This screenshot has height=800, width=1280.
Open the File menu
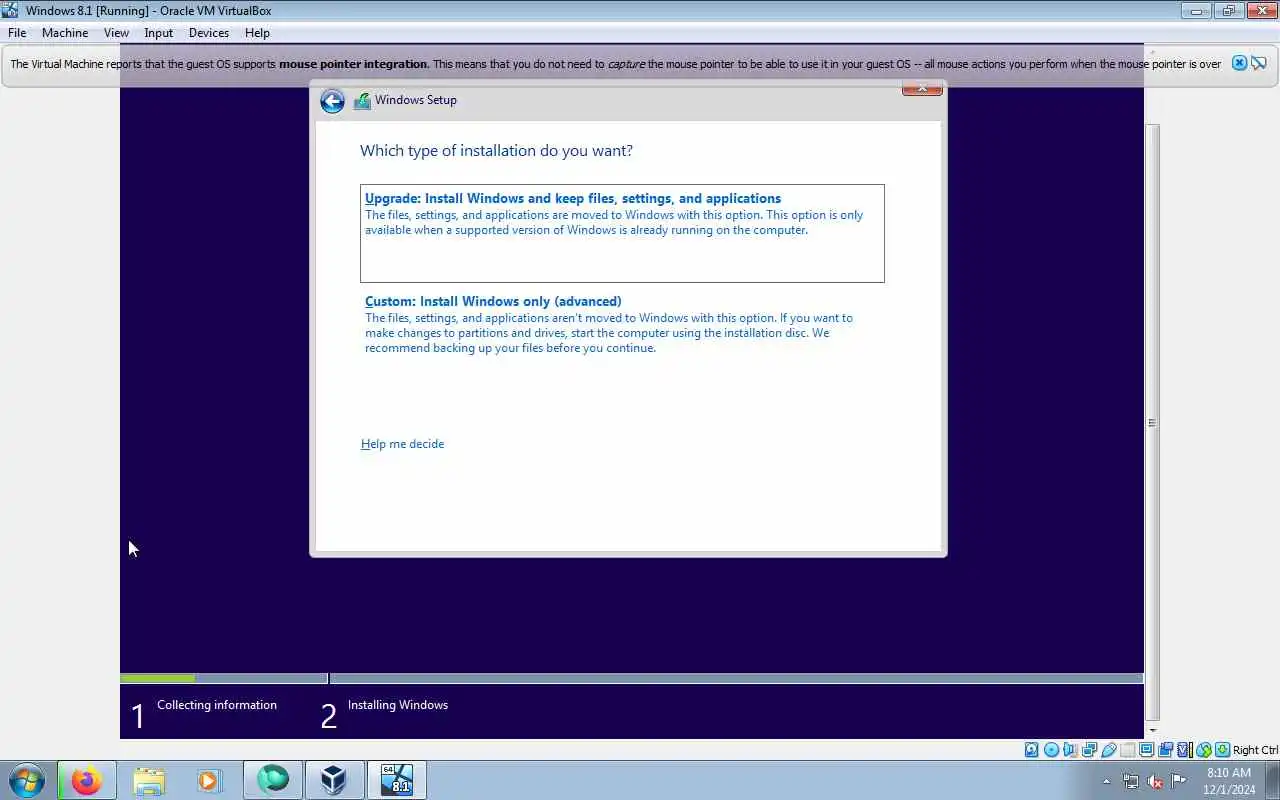pos(17,33)
